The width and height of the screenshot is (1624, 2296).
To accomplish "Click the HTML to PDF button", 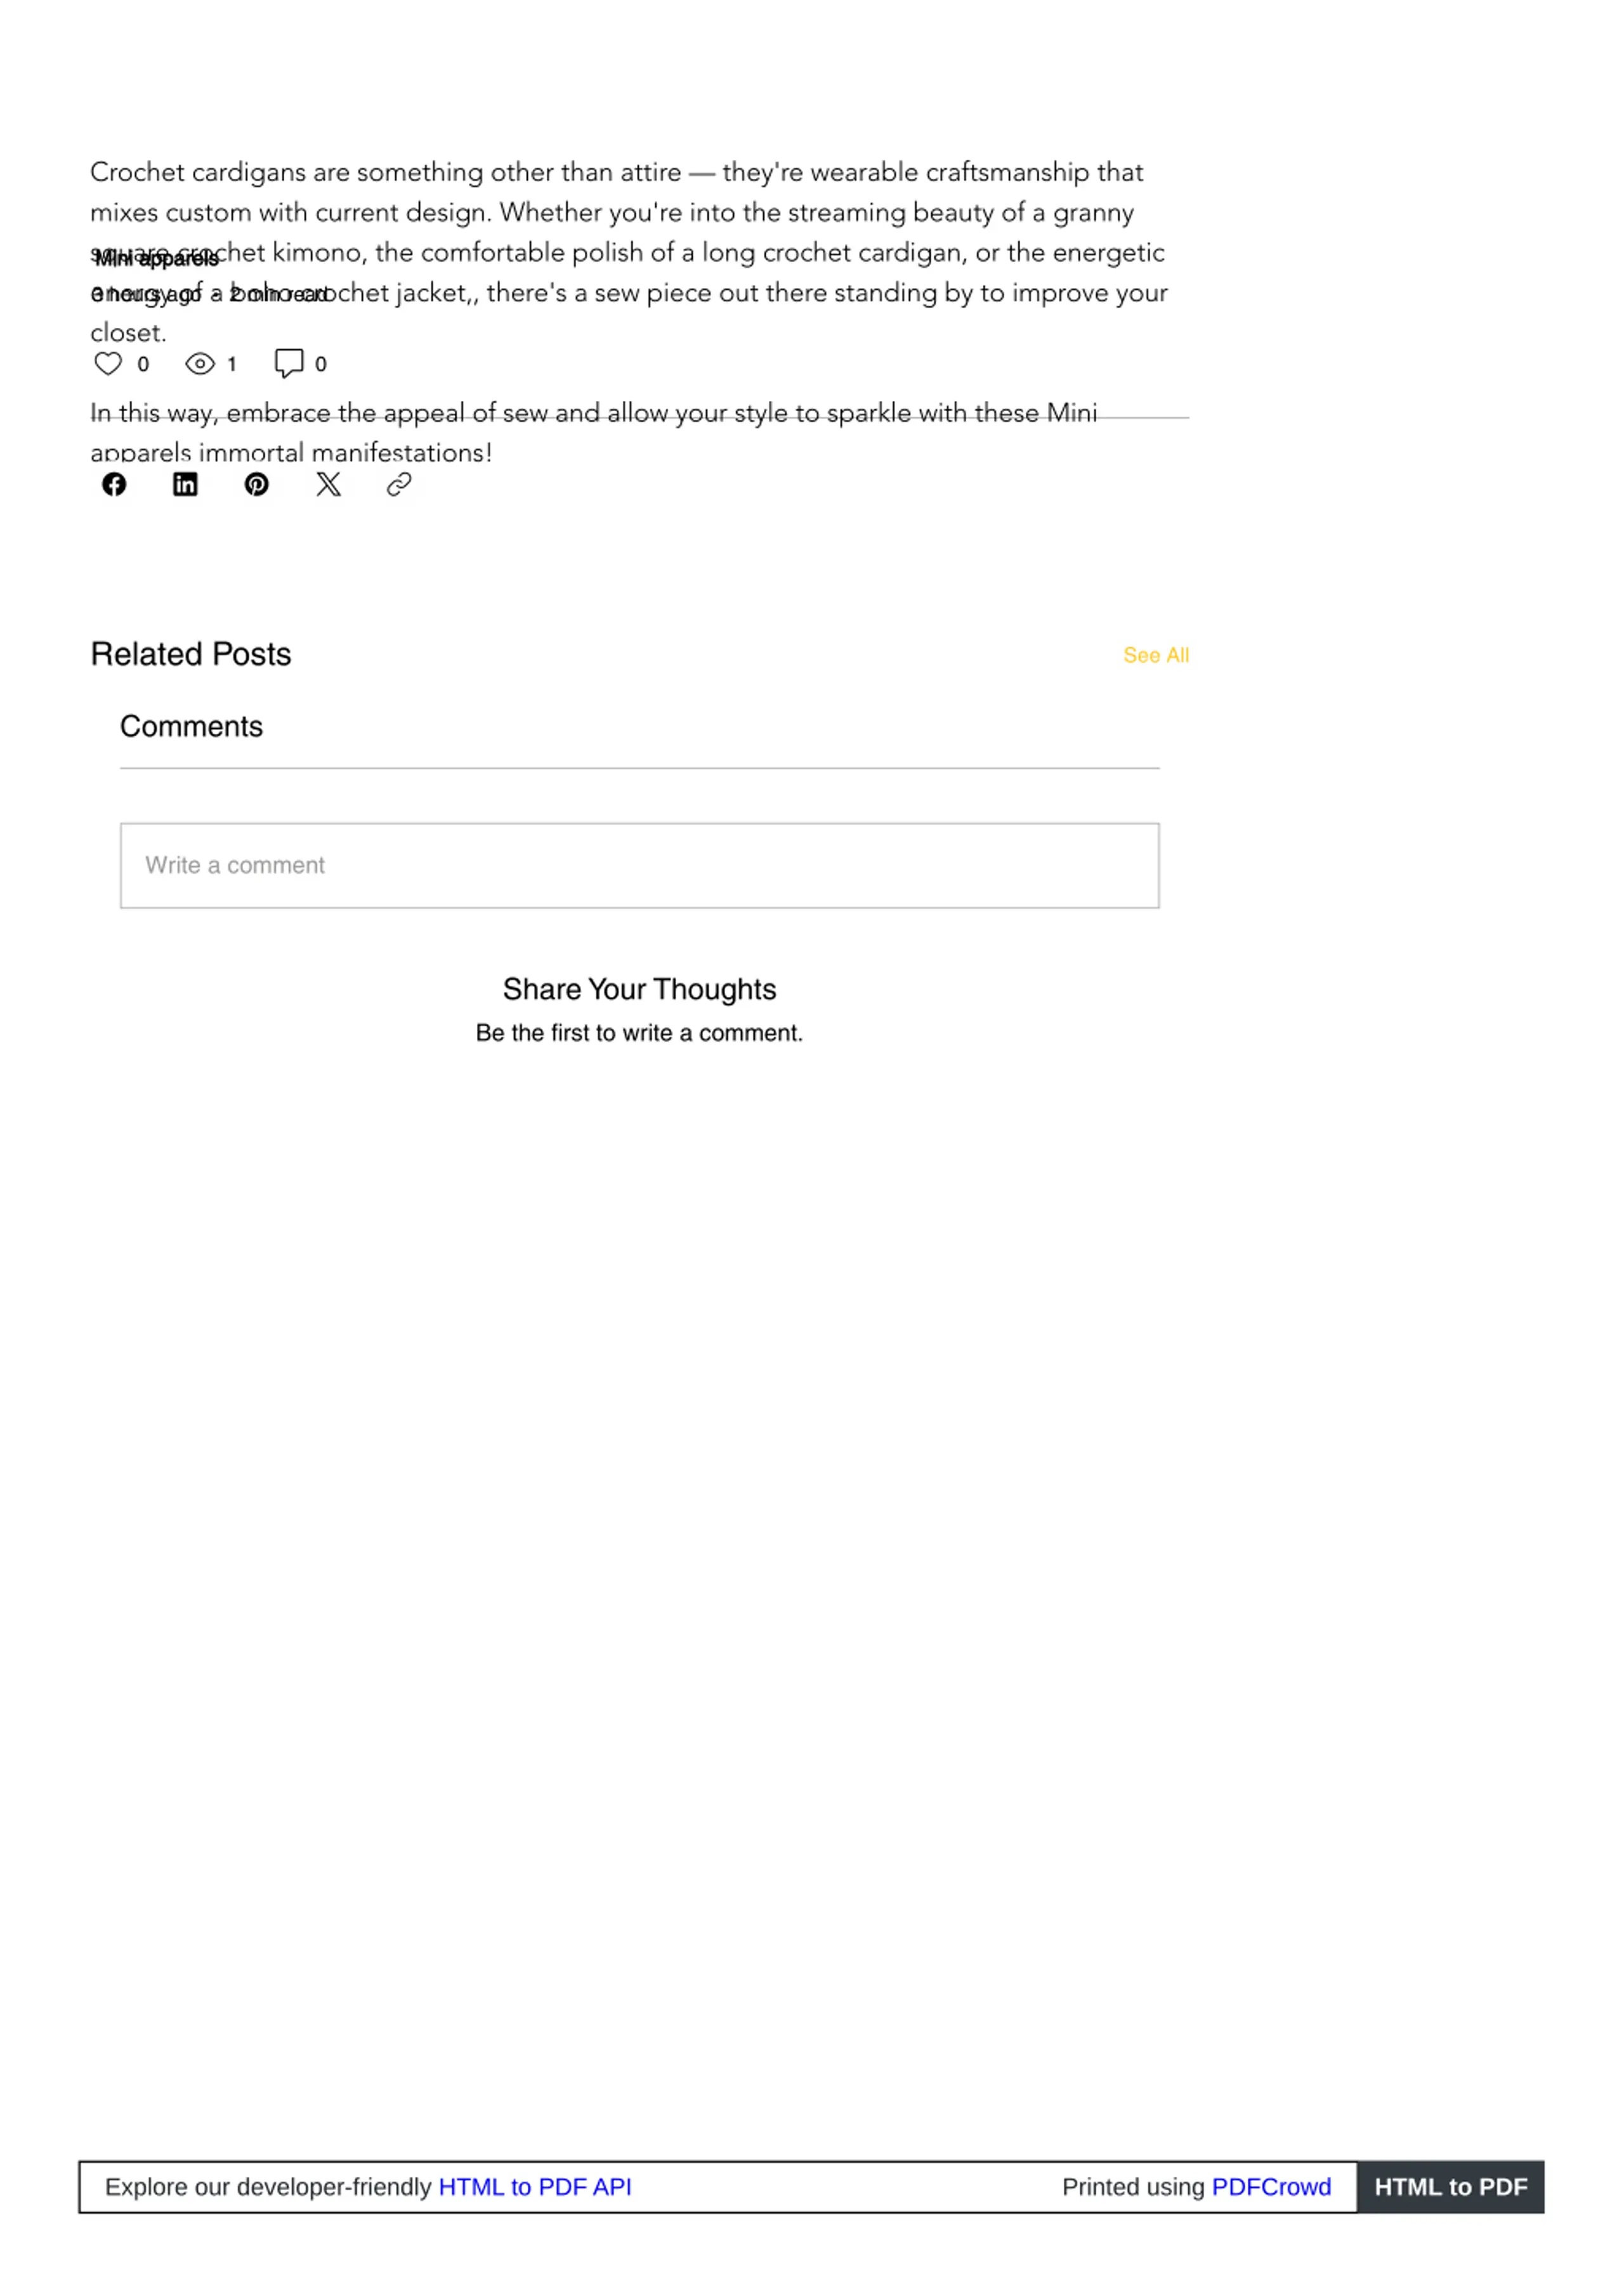I will click(1450, 2187).
